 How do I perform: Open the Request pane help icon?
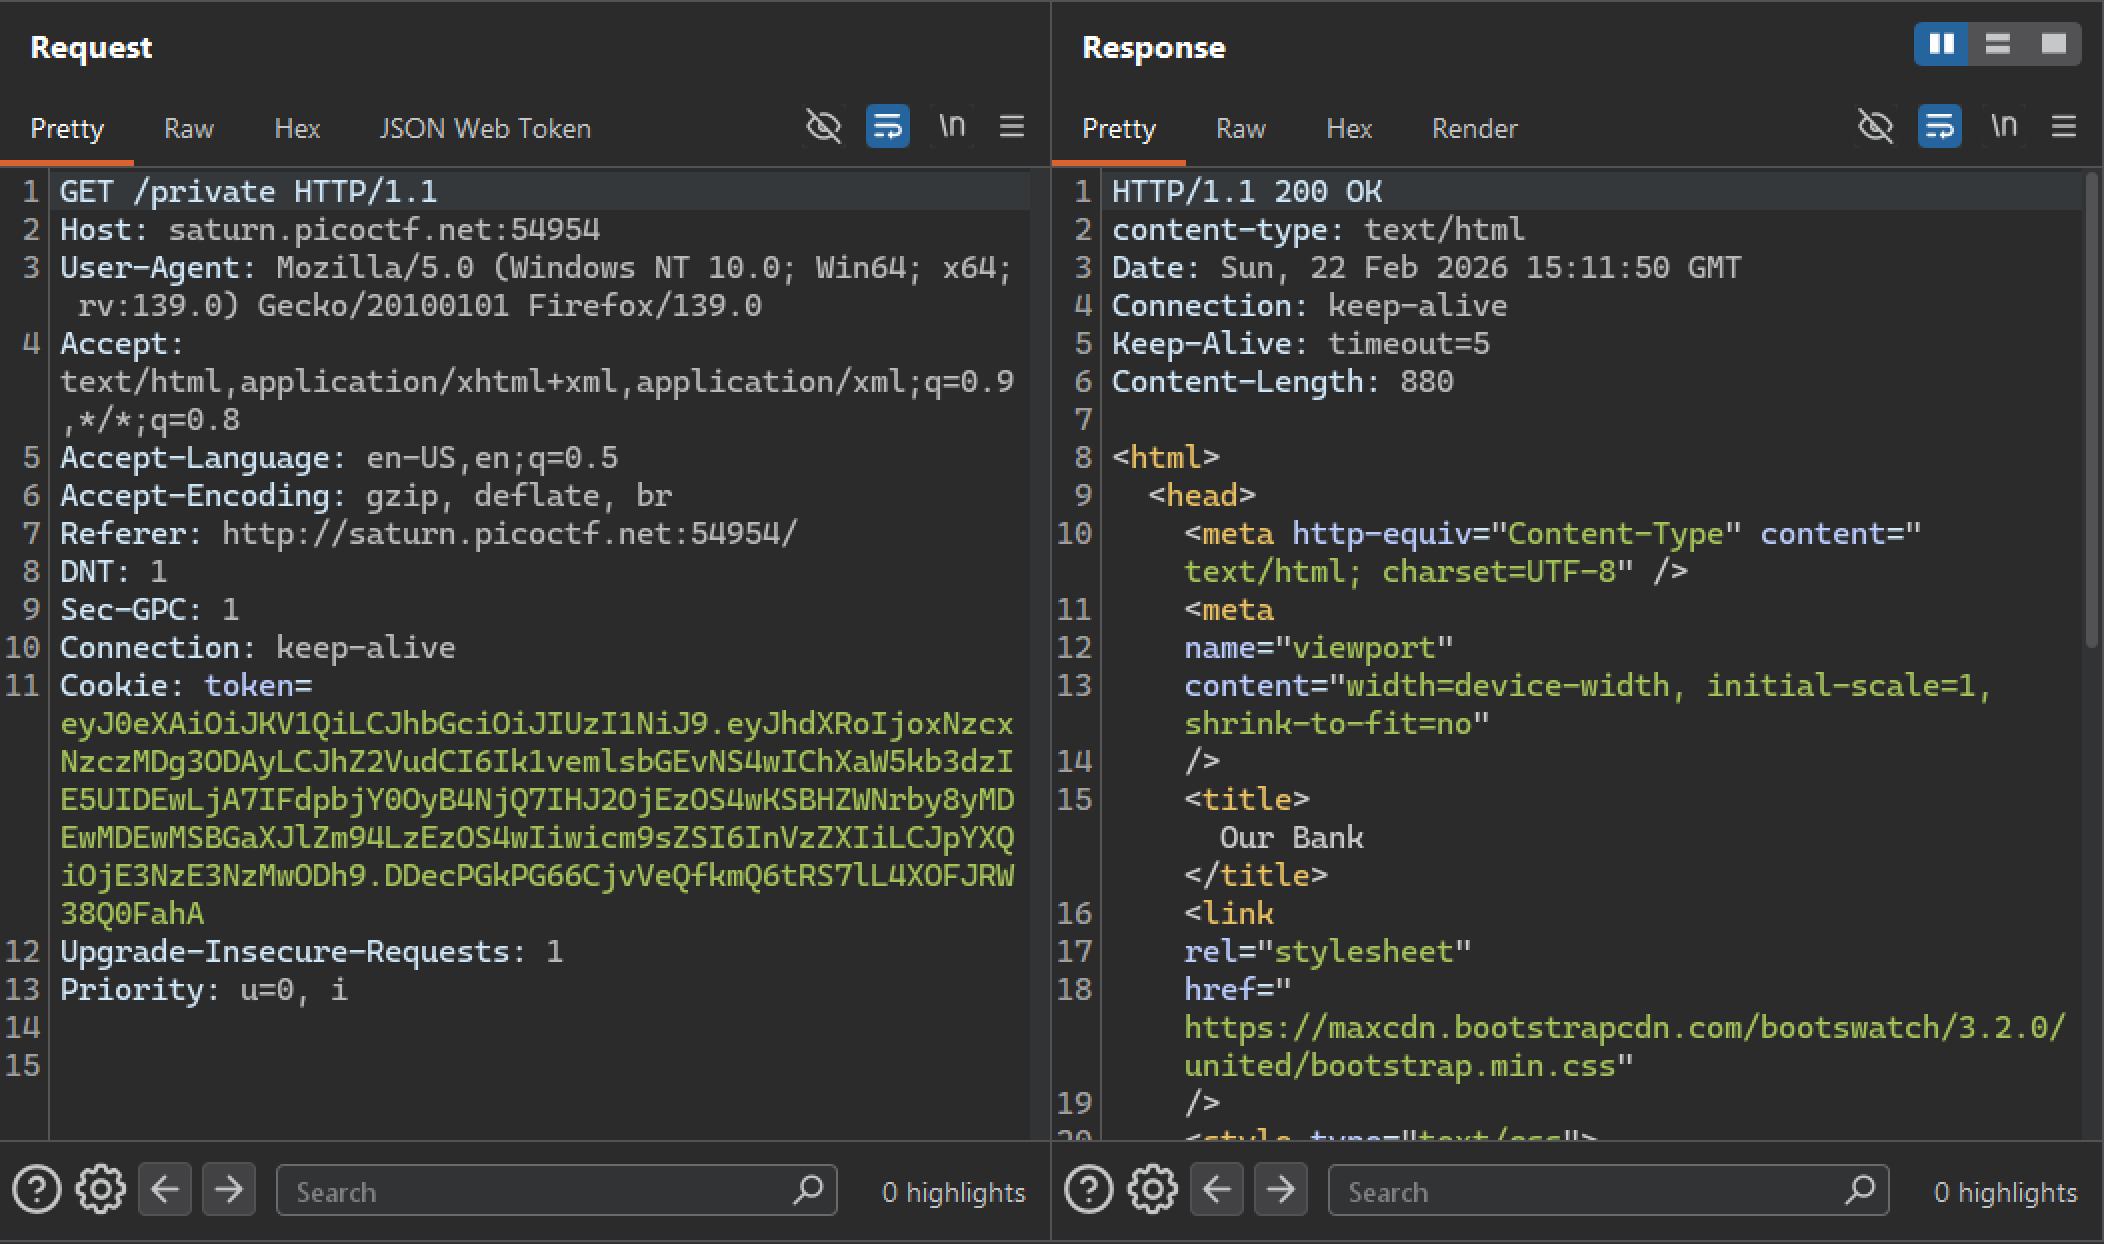point(37,1190)
